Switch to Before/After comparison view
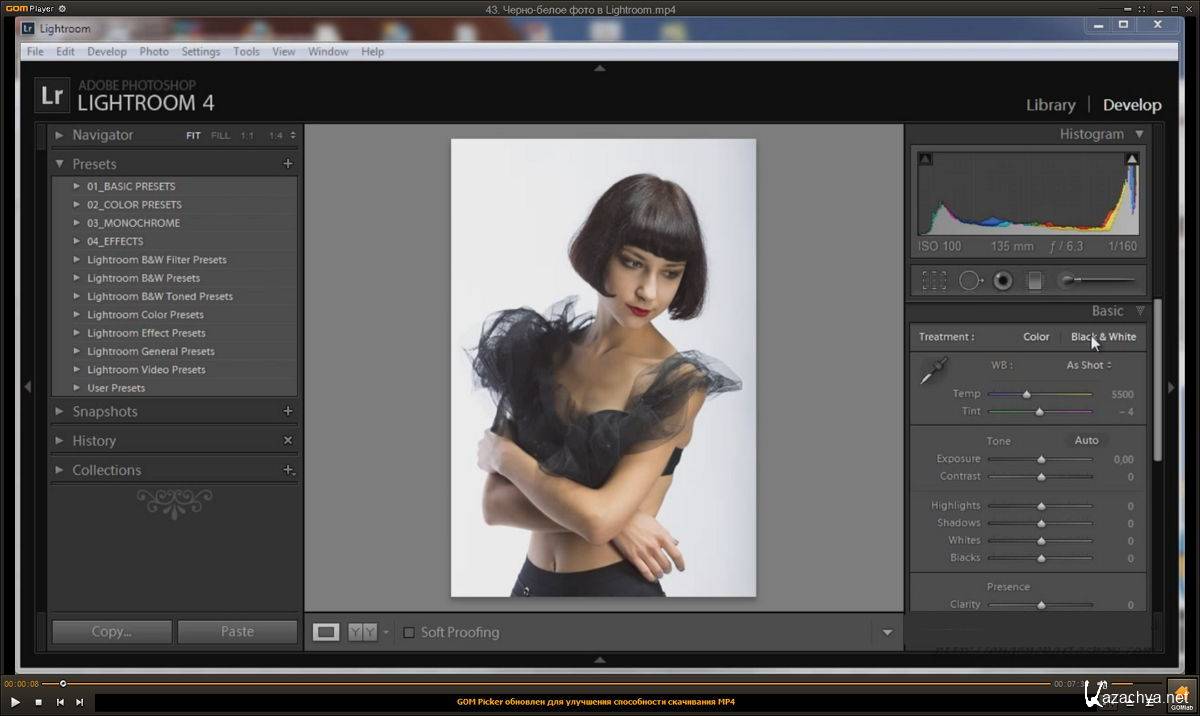The image size is (1200, 716). pos(362,632)
